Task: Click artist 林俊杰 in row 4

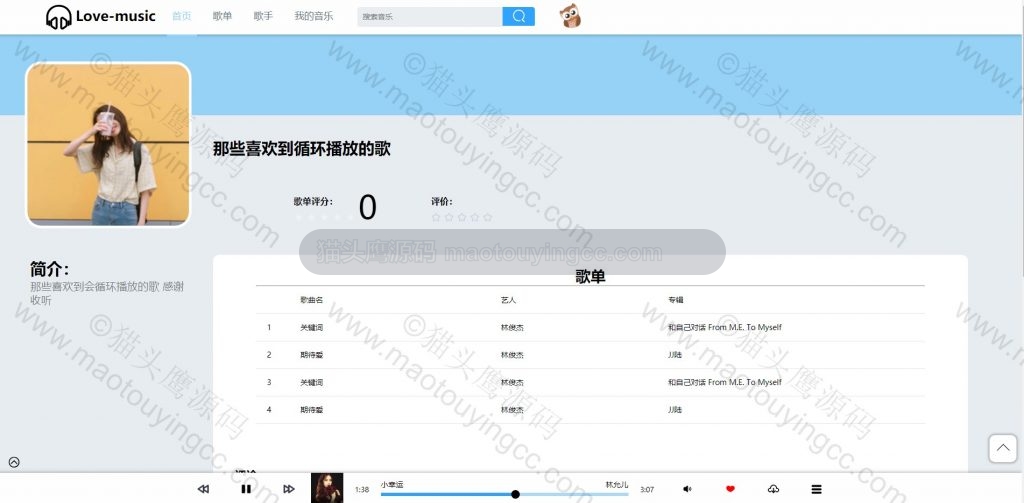Action: (512, 410)
